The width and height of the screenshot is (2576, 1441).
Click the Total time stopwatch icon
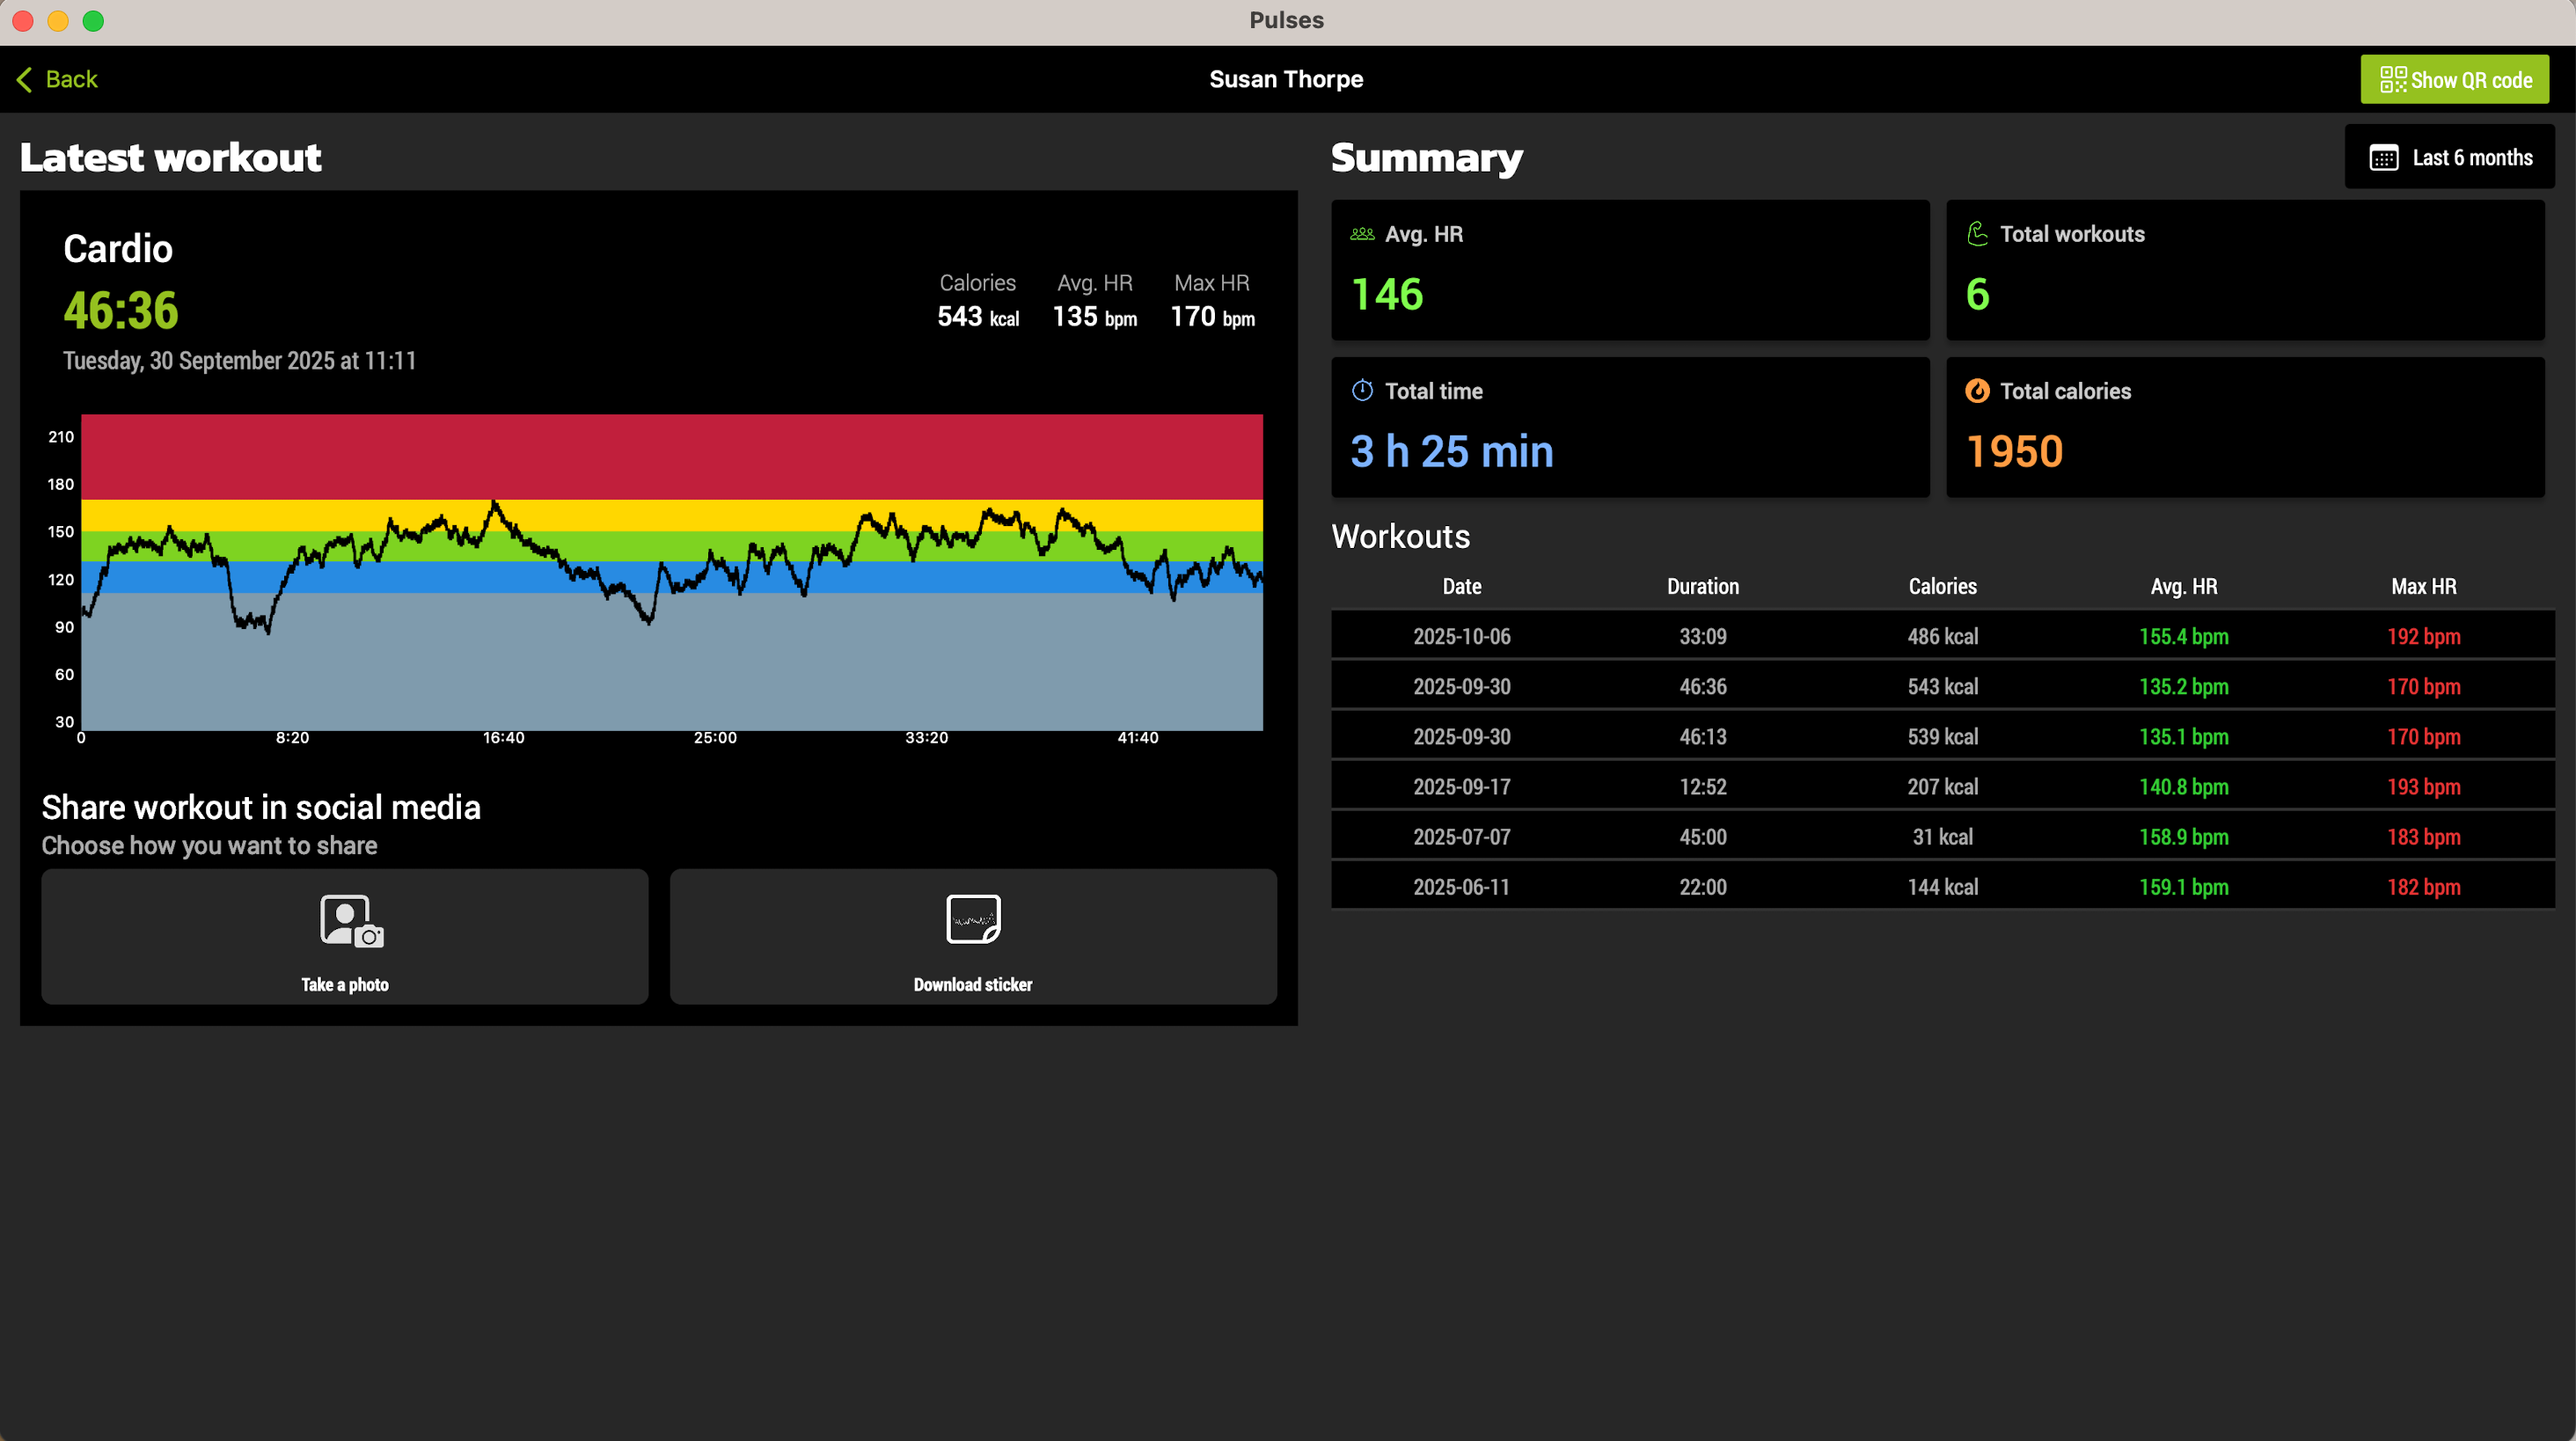1362,391
